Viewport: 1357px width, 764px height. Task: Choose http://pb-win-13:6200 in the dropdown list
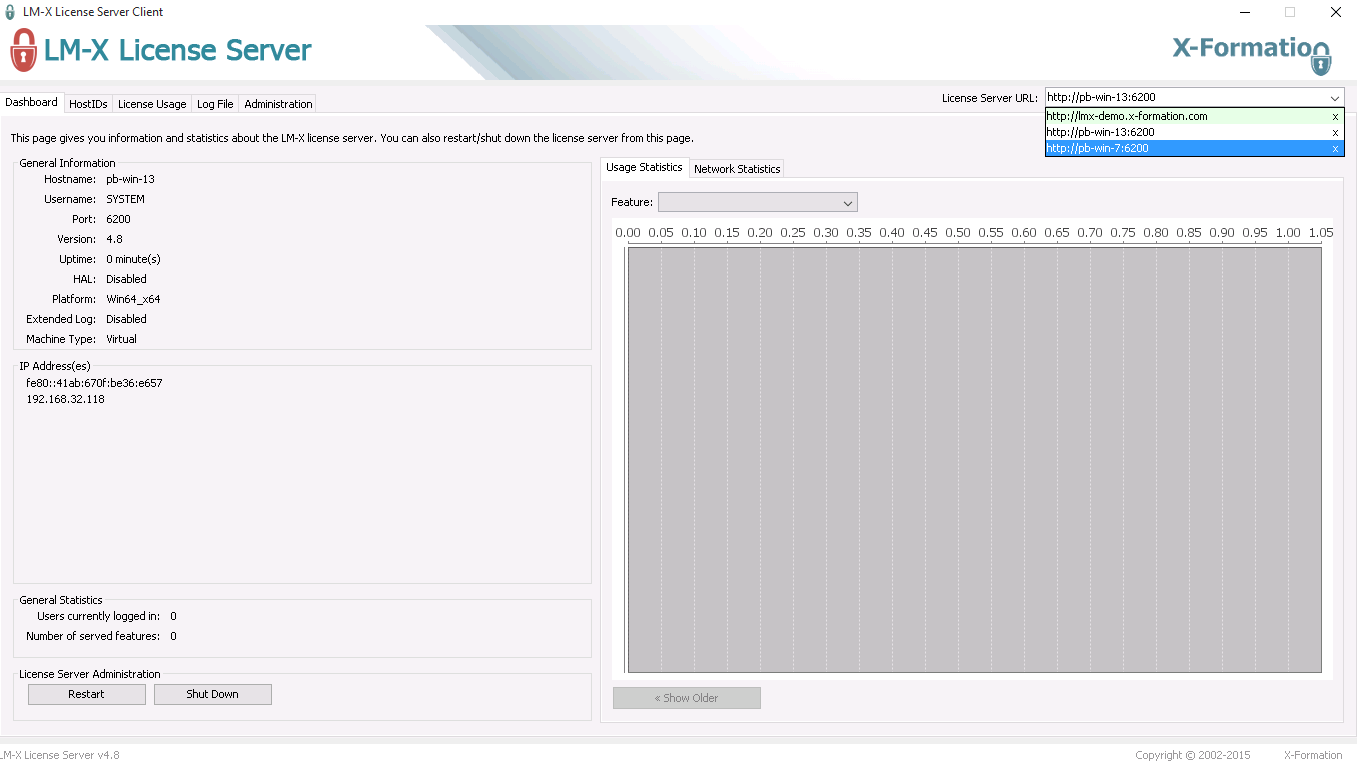(1186, 132)
